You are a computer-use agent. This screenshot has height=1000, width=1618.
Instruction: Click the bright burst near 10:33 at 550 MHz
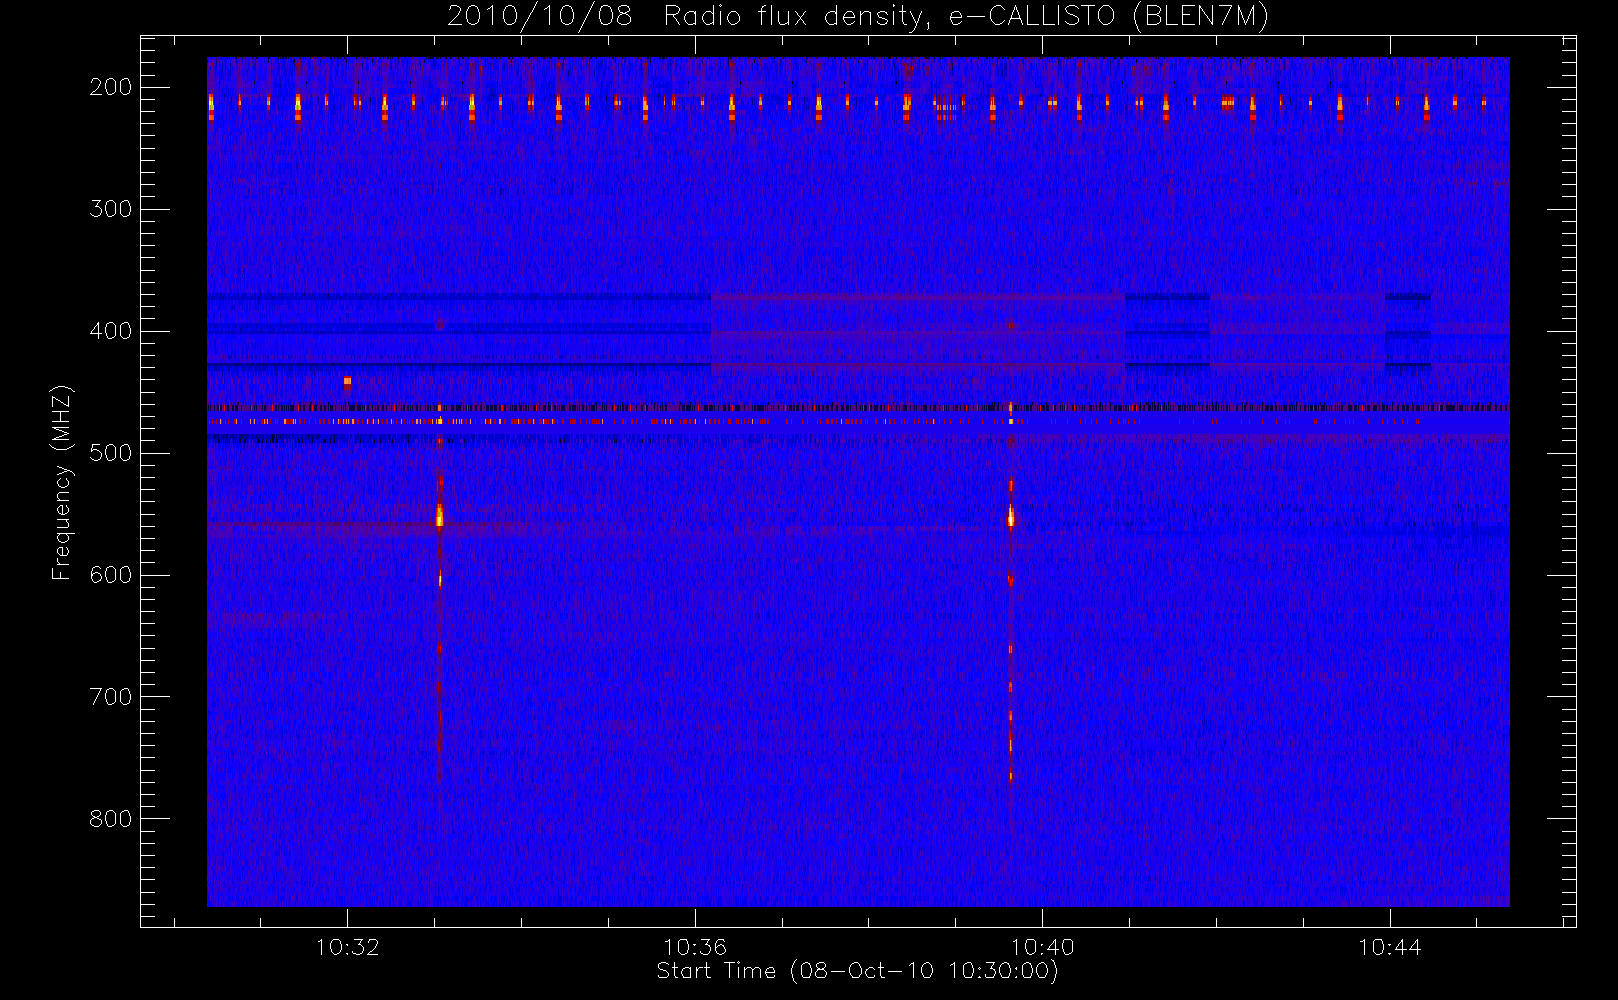pyautogui.click(x=439, y=515)
